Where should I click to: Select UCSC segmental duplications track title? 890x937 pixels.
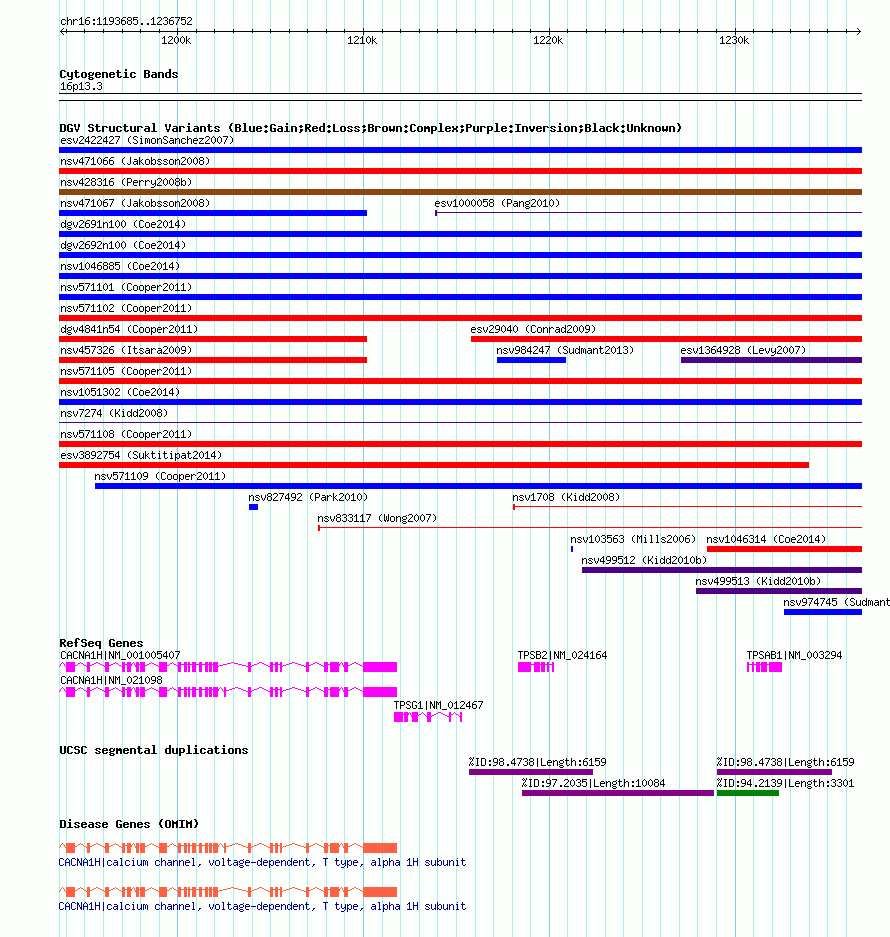(x=154, y=750)
